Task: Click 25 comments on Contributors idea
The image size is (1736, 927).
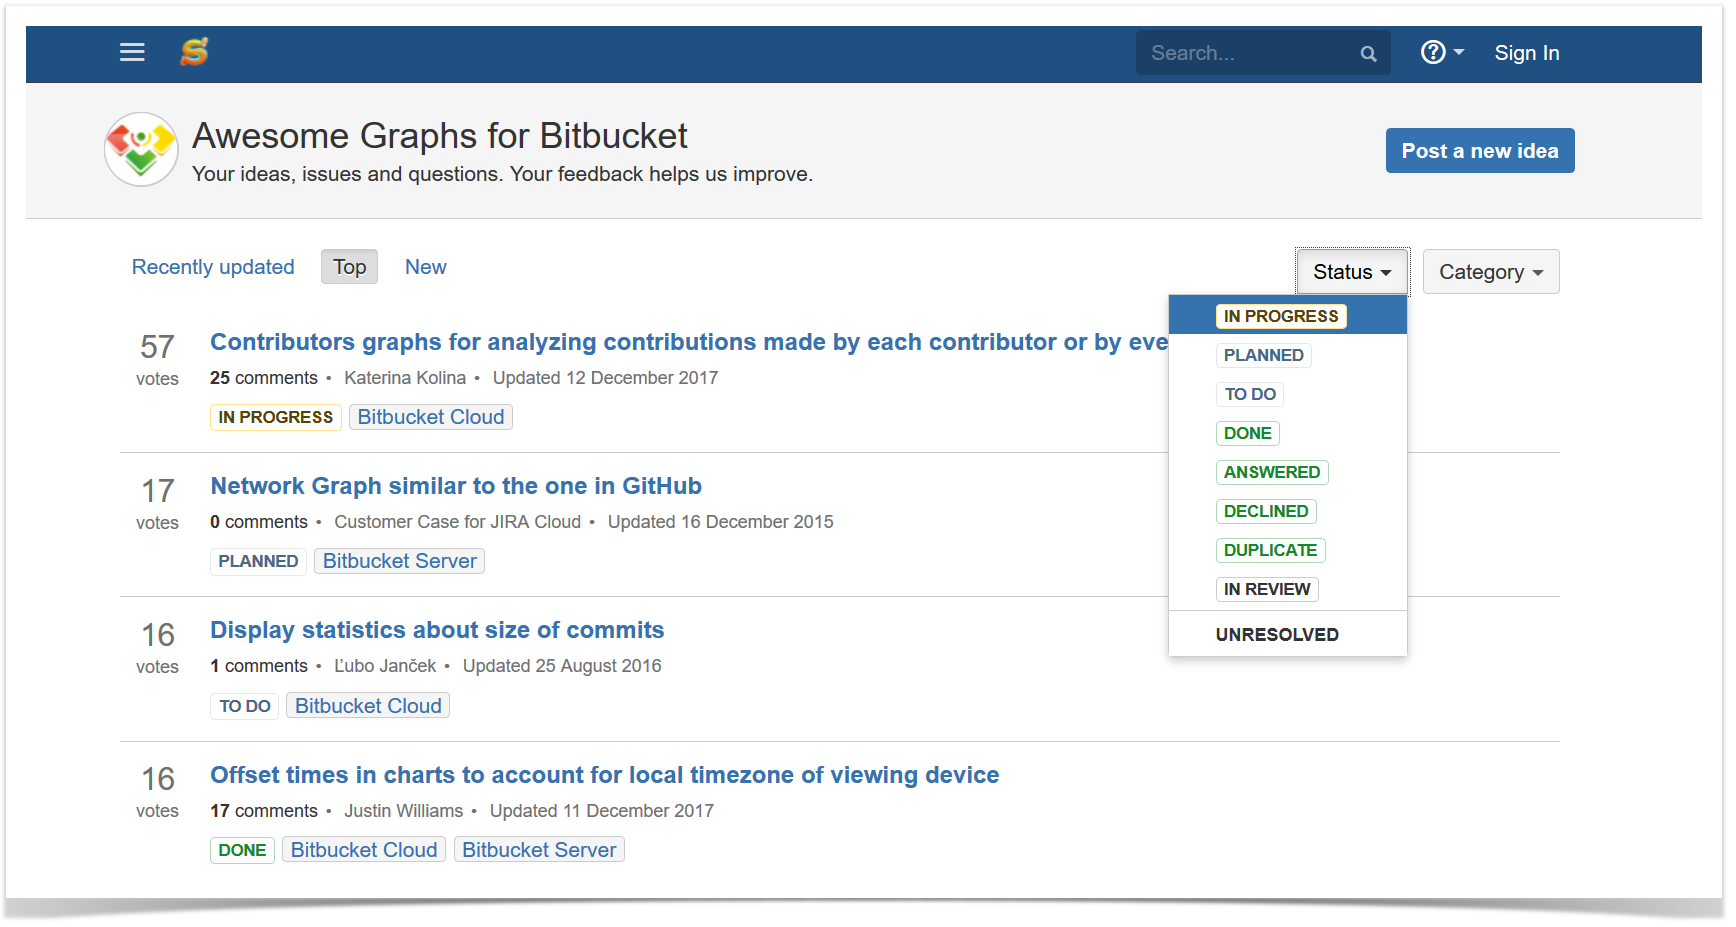Action: [264, 378]
